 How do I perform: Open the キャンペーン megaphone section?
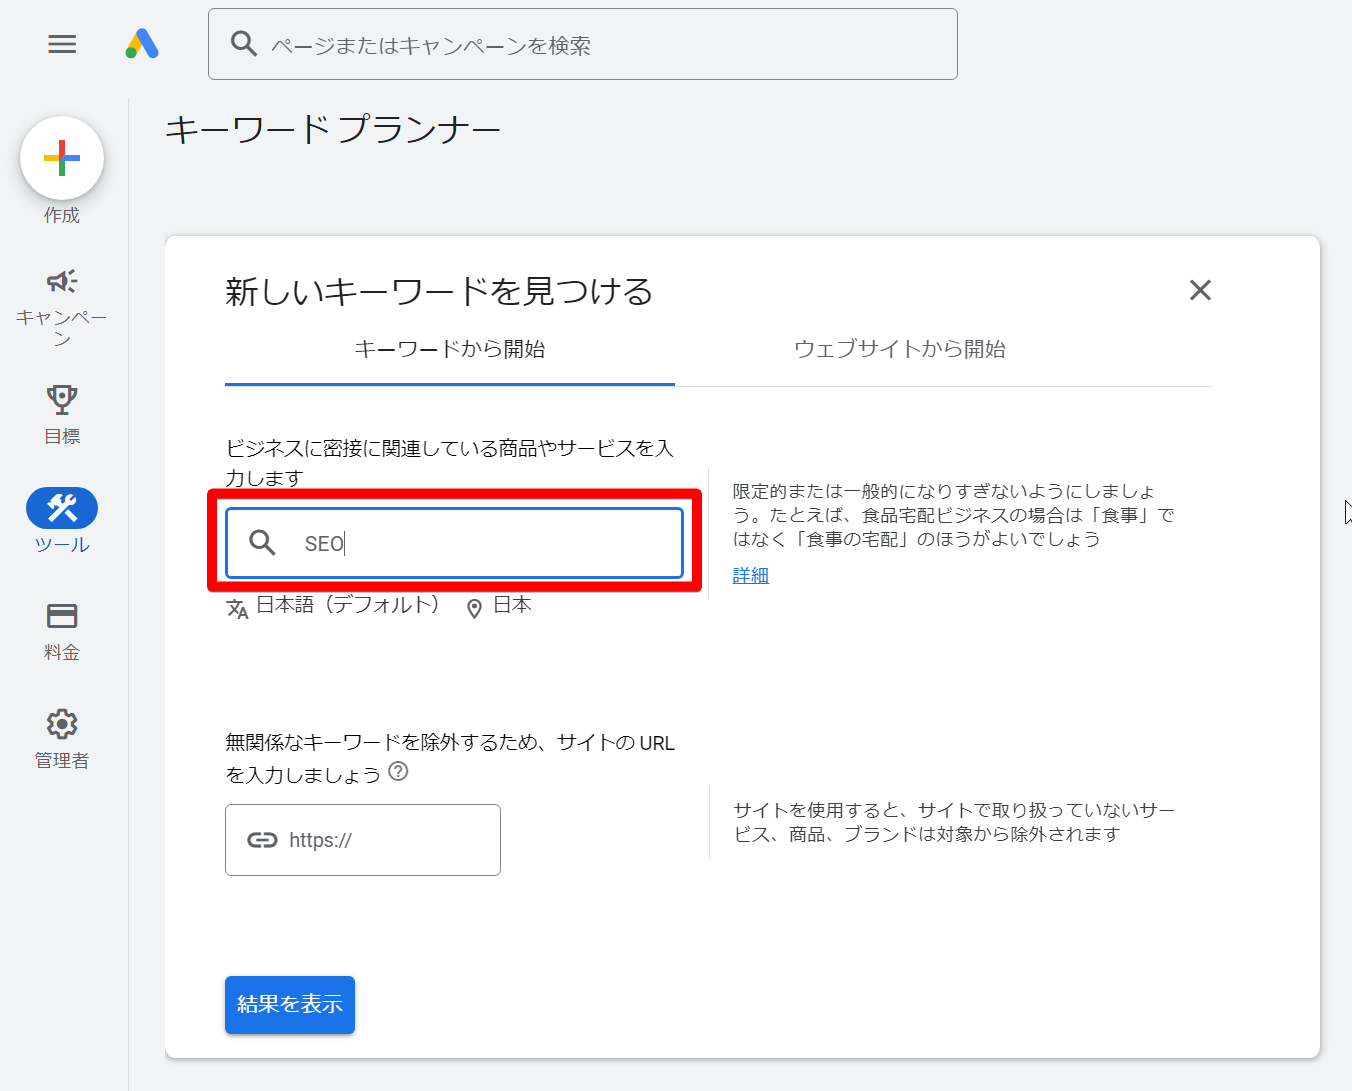(62, 282)
